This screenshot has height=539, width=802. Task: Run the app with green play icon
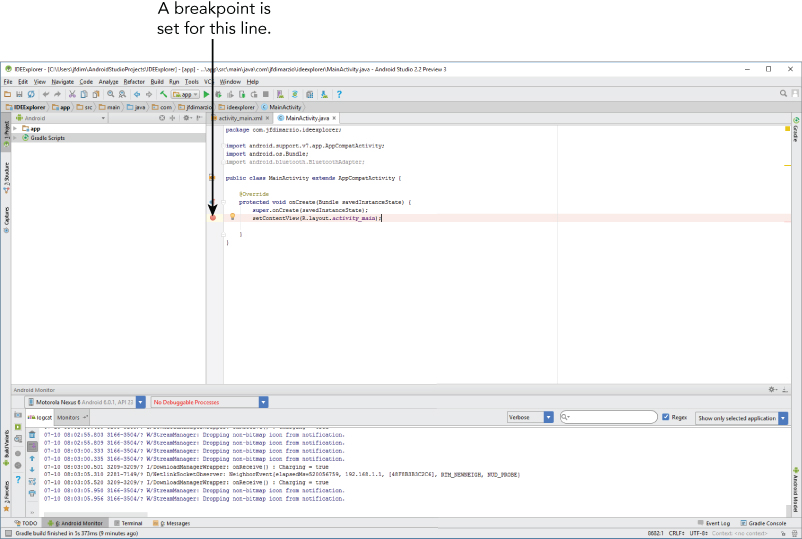pos(206,94)
